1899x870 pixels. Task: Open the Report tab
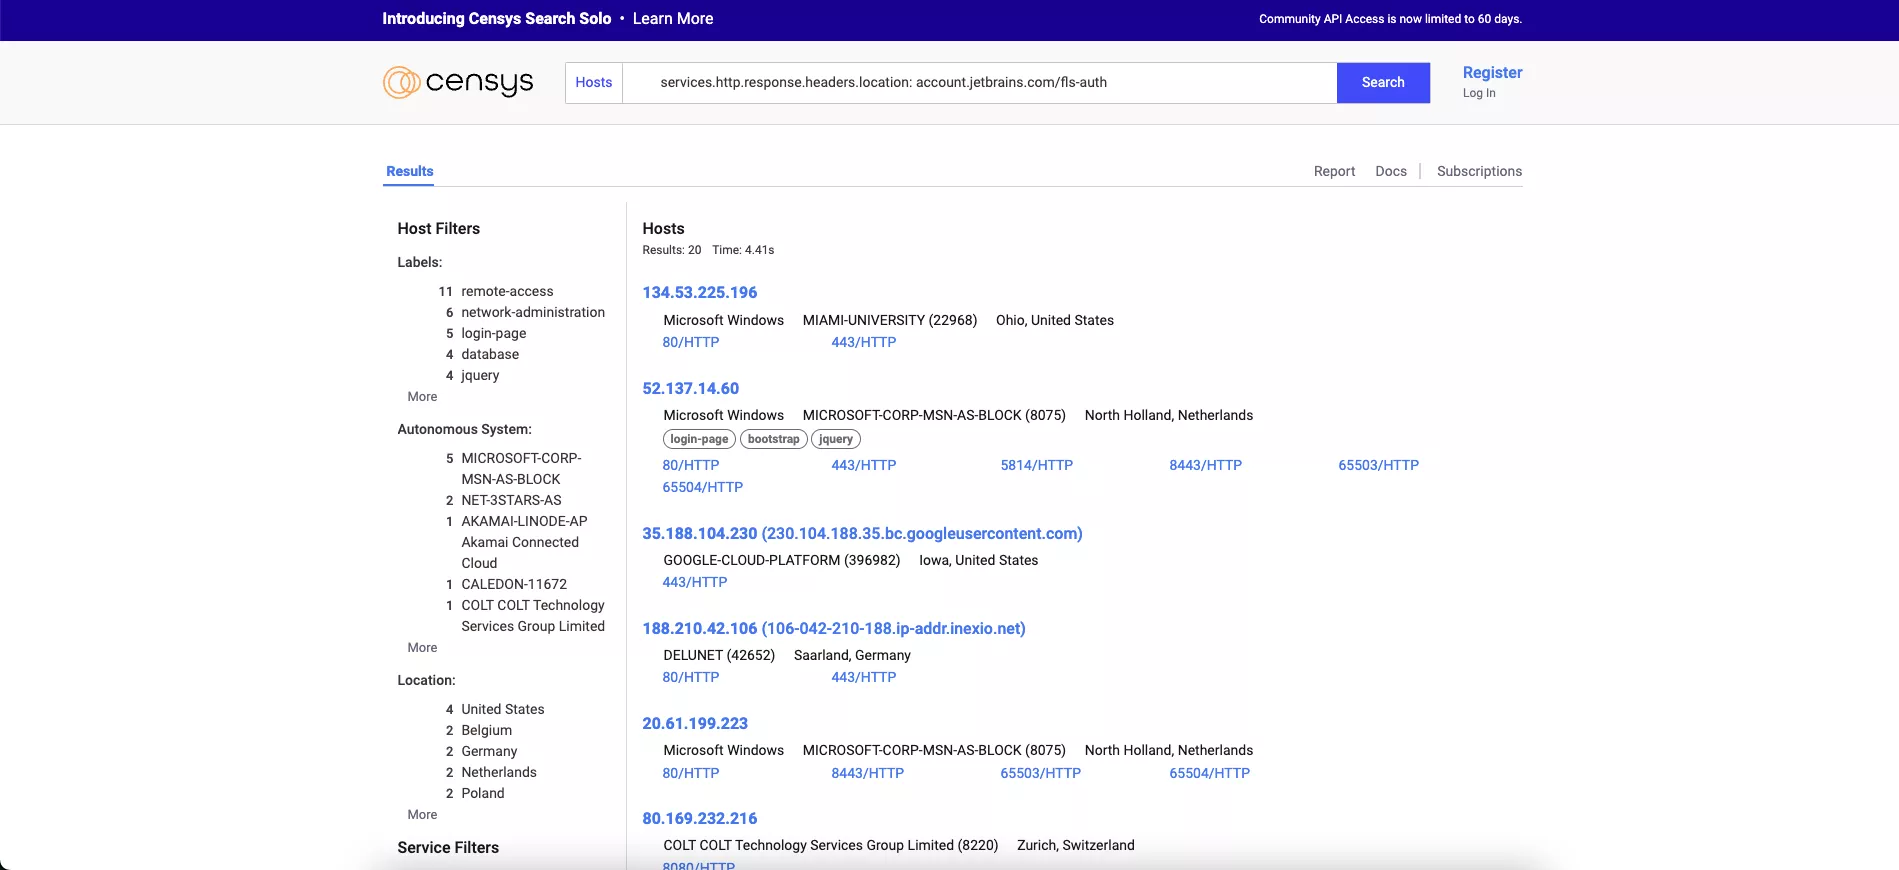click(x=1333, y=171)
